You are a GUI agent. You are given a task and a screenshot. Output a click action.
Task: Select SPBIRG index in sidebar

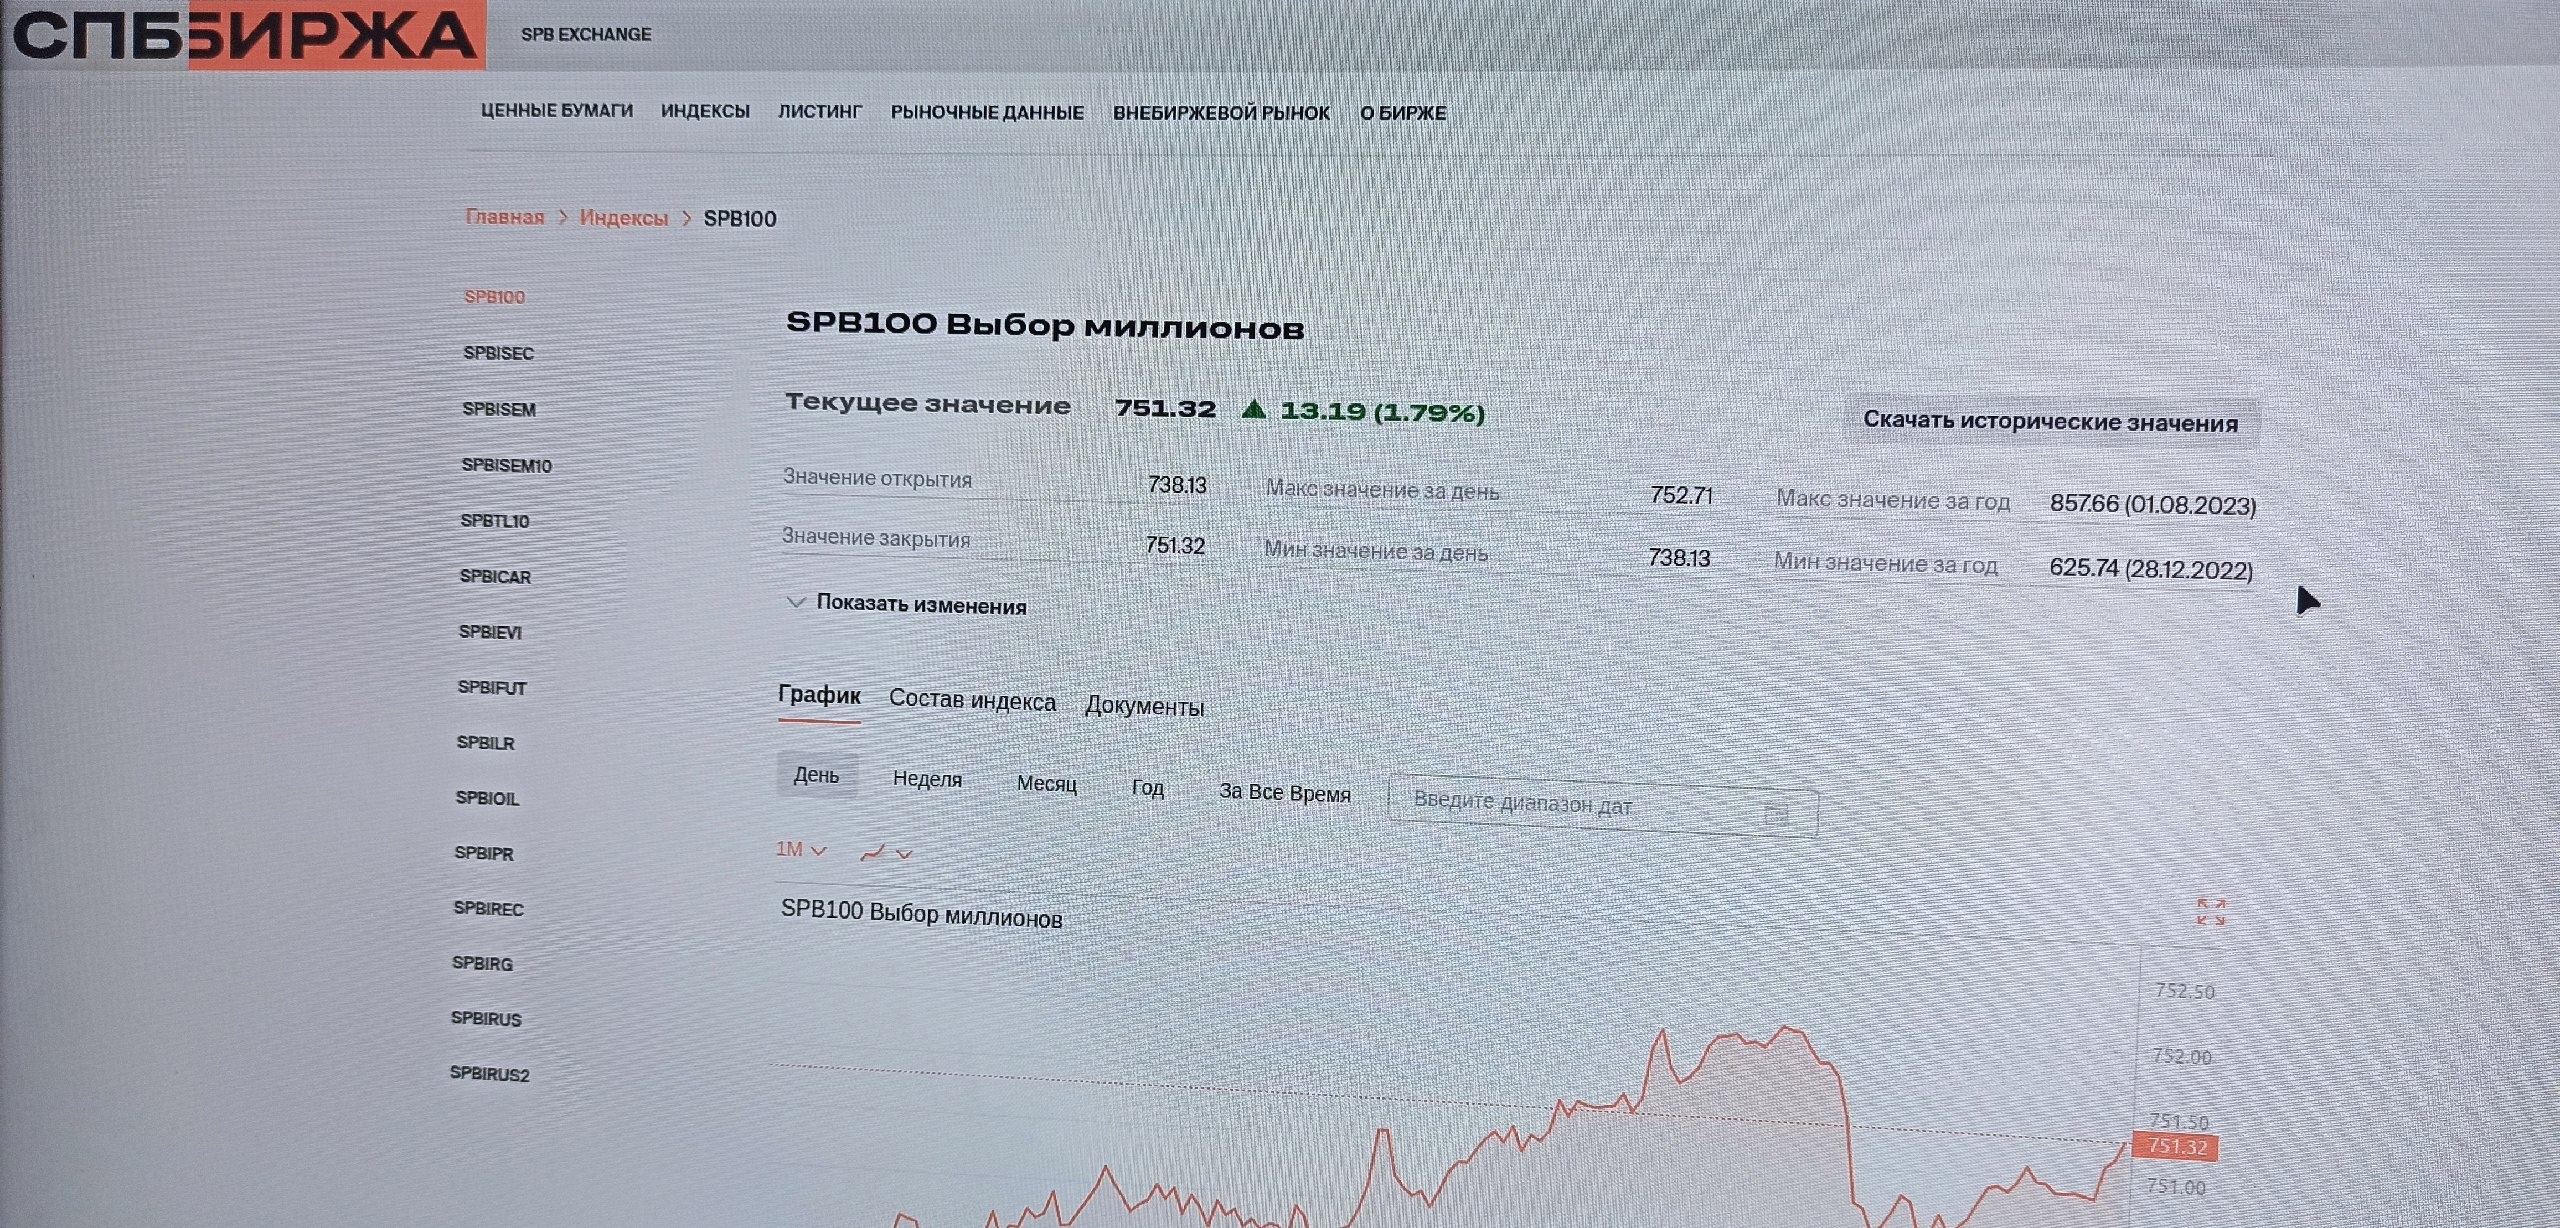[x=482, y=963]
